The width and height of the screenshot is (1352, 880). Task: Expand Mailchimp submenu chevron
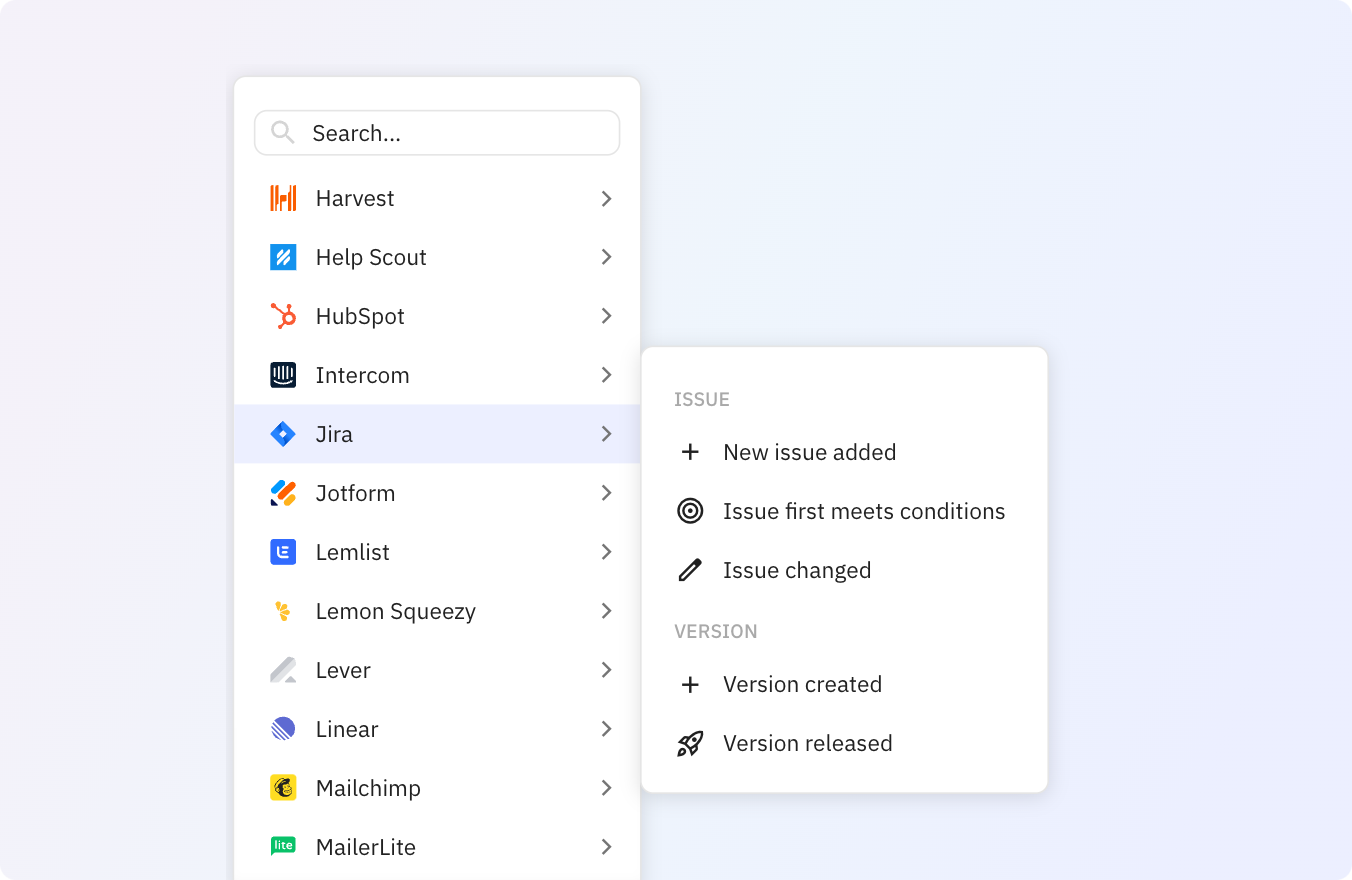(606, 788)
